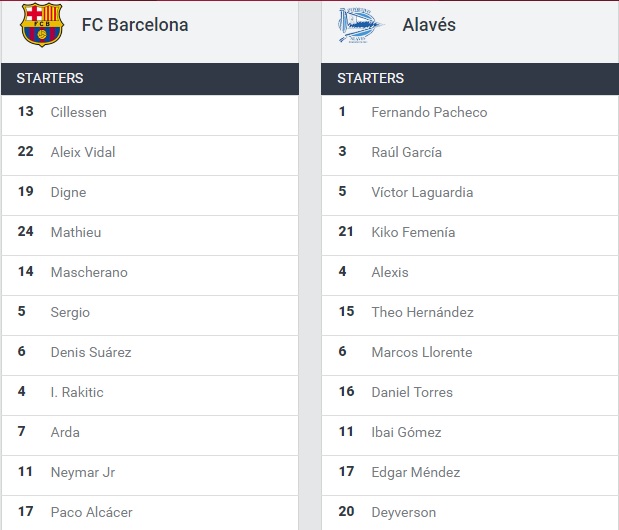Image resolution: width=619 pixels, height=530 pixels.
Task: Click Fernando Pacheco in the Alavés lineup
Action: (x=429, y=112)
